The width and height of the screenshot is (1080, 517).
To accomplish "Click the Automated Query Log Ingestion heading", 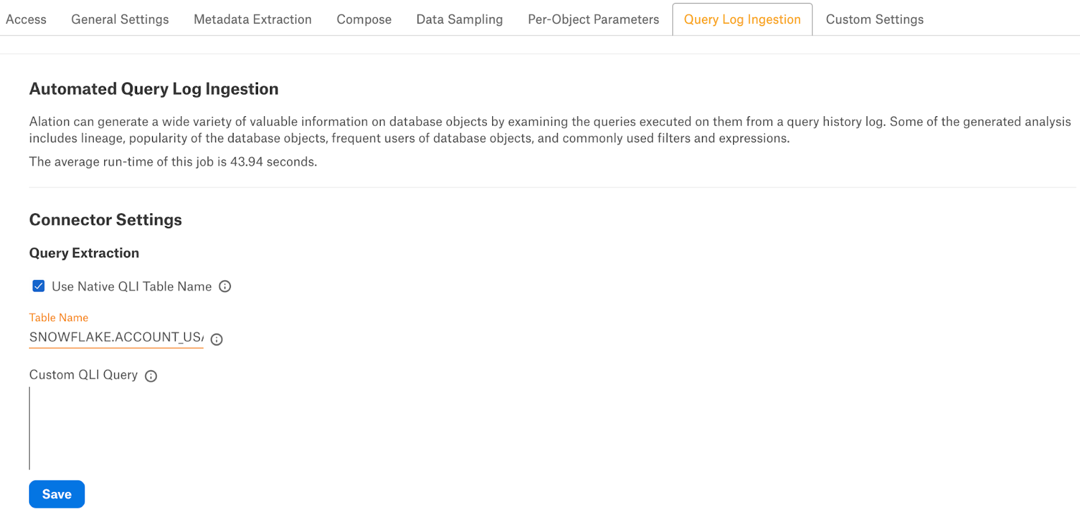I will 154,89.
